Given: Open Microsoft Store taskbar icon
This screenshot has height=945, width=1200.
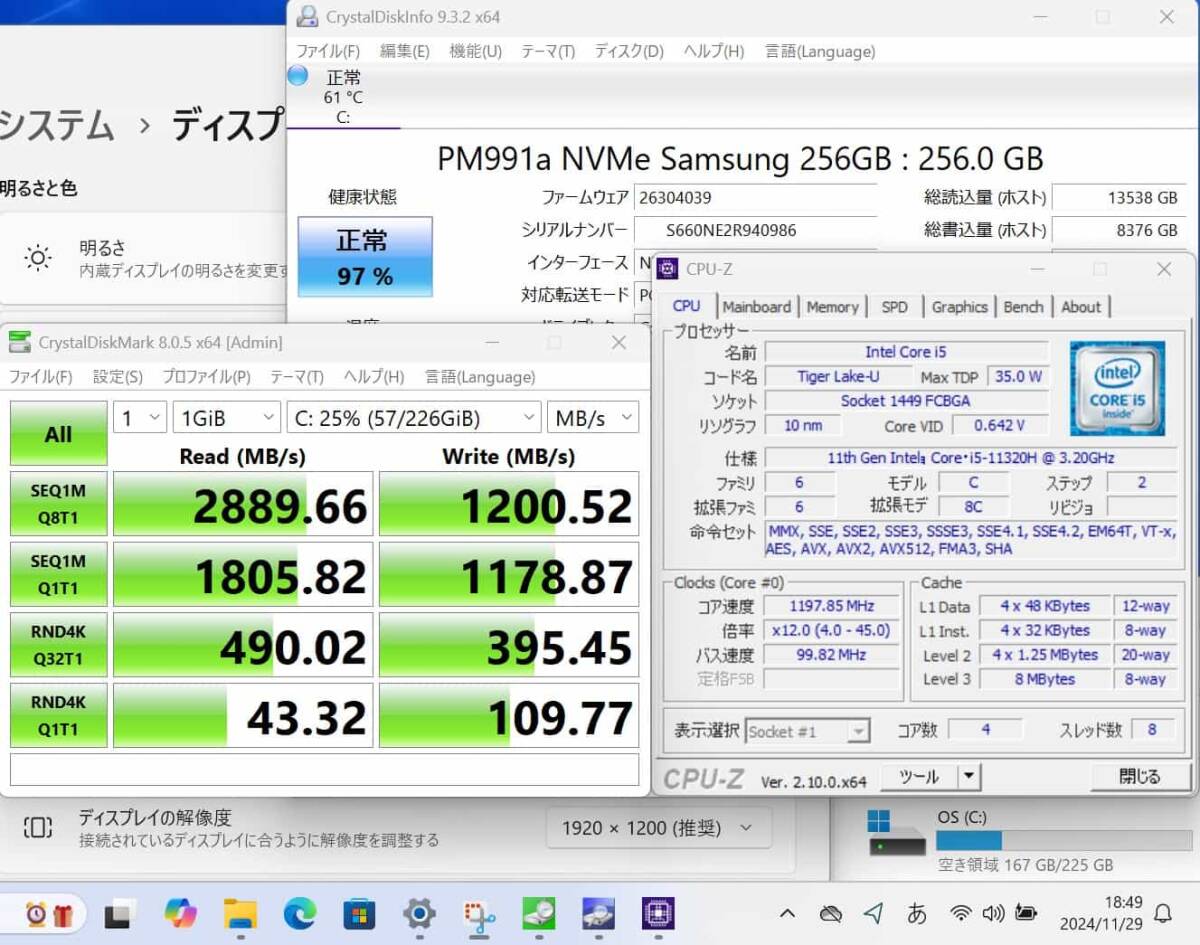Looking at the screenshot, I should click(359, 913).
